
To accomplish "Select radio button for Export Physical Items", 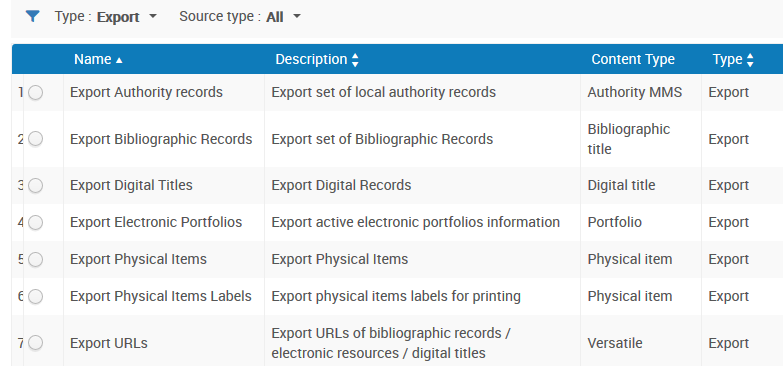I will 35,259.
